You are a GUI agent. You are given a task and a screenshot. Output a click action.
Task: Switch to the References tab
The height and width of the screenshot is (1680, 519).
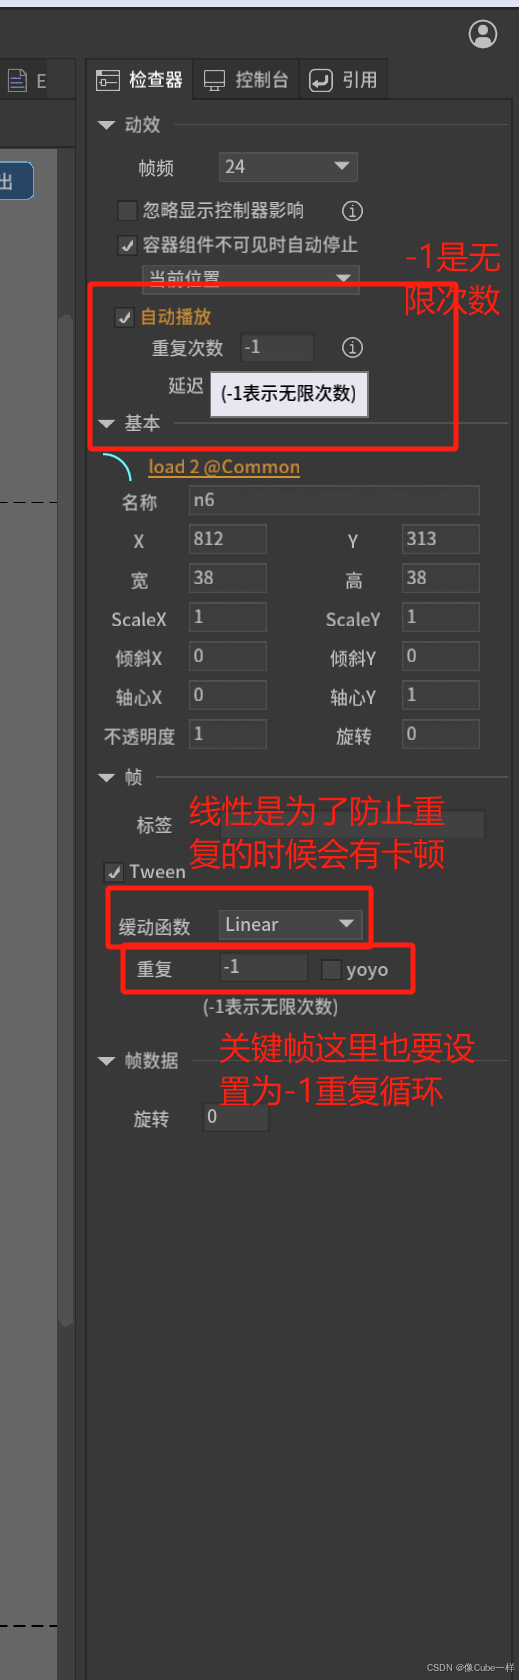[x=343, y=80]
